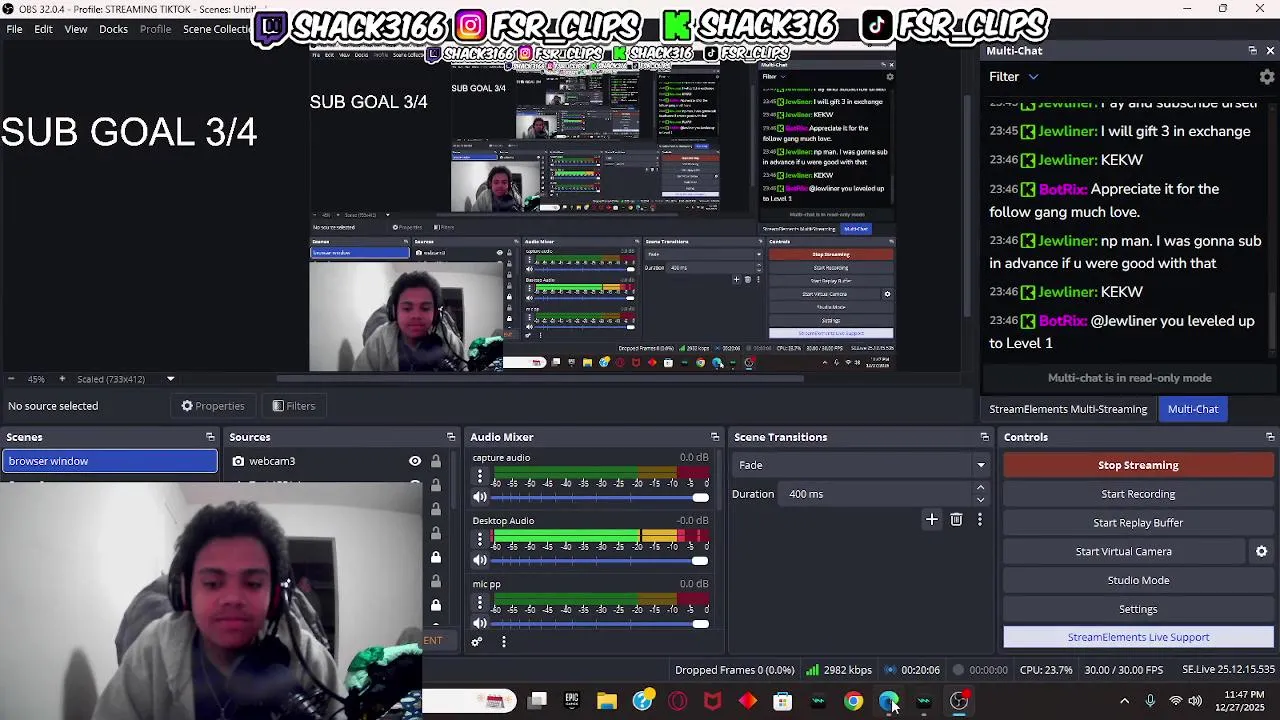This screenshot has width=1280, height=720.
Task: Float the Audio Mixer dock panel
Action: [x=715, y=437]
